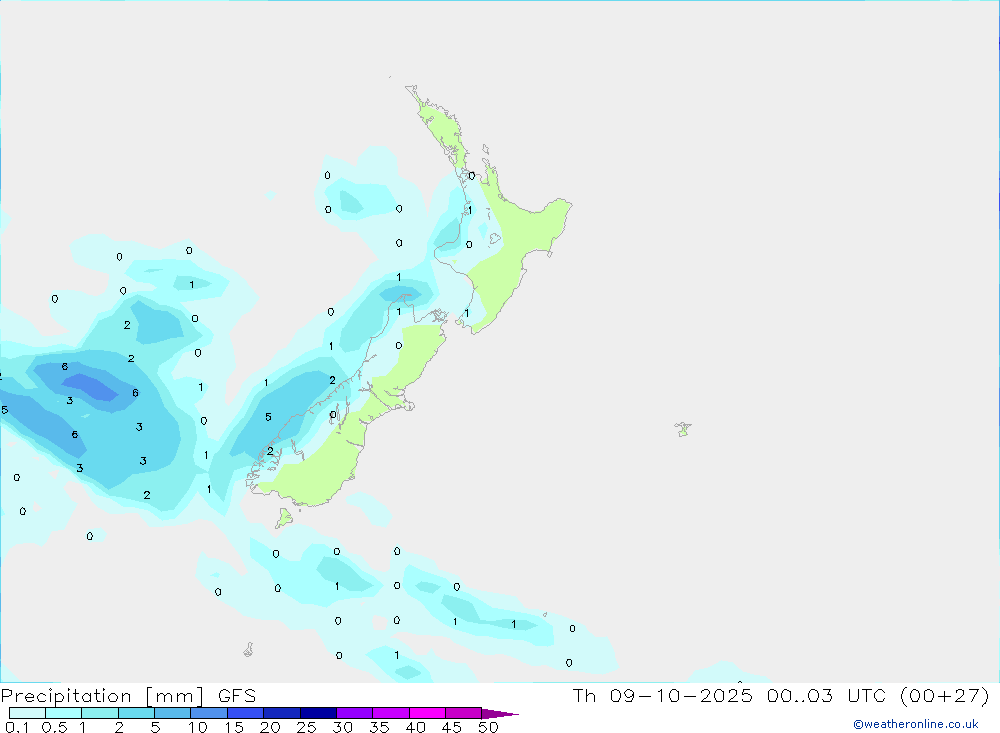Click the '0.1' legend scale label
The height and width of the screenshot is (733, 1000).
17,727
